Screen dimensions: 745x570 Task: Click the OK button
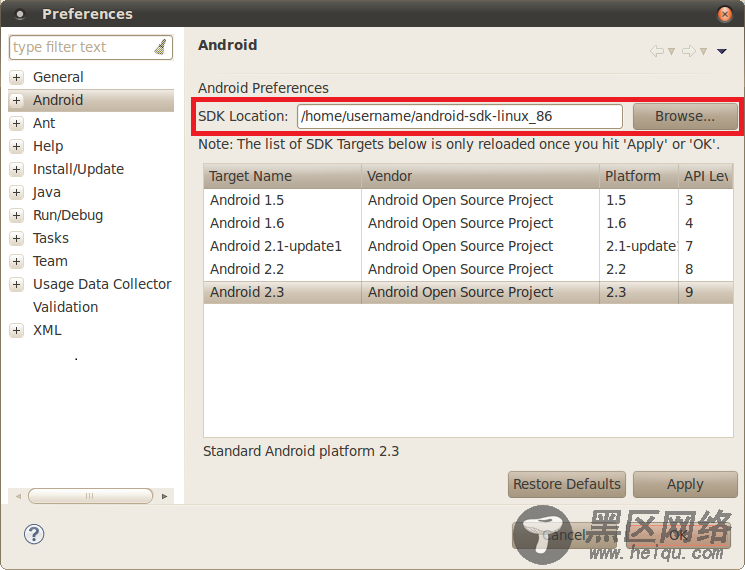click(x=678, y=535)
